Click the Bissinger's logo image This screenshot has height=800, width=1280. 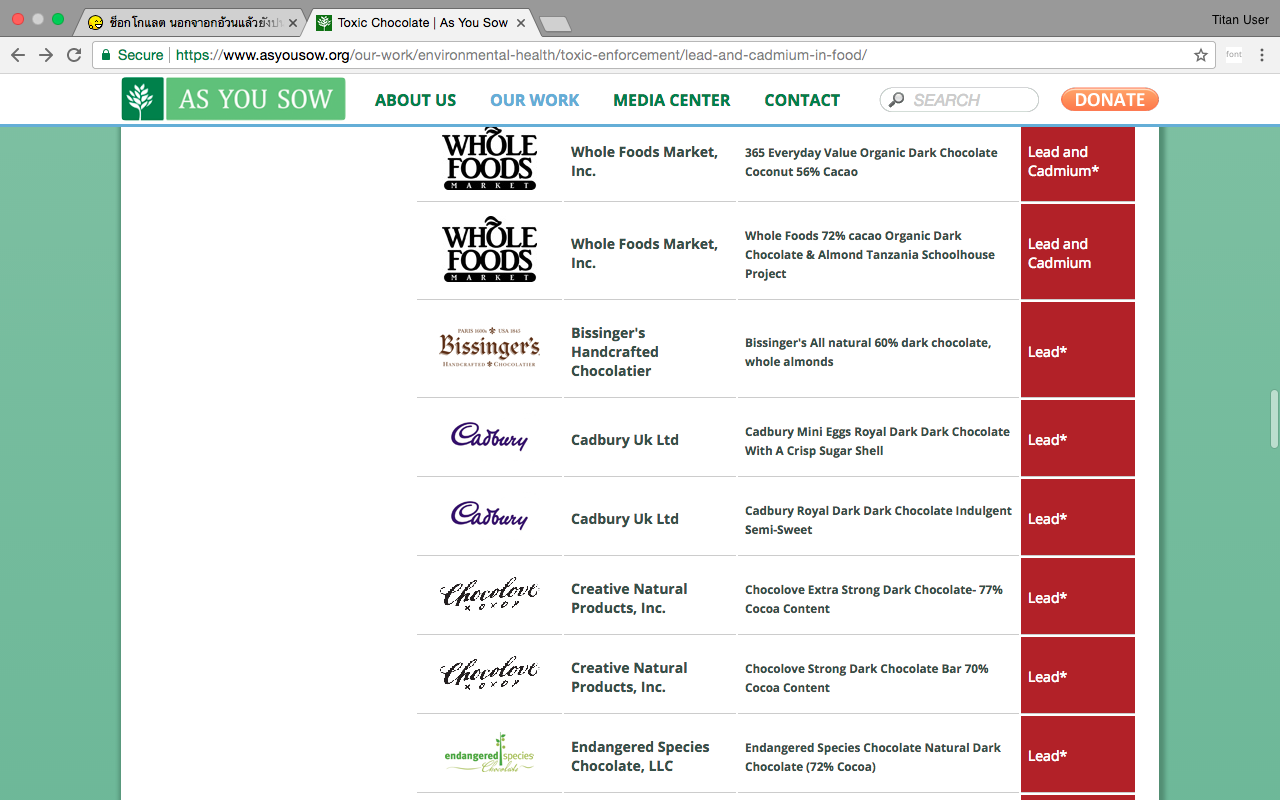(x=490, y=347)
